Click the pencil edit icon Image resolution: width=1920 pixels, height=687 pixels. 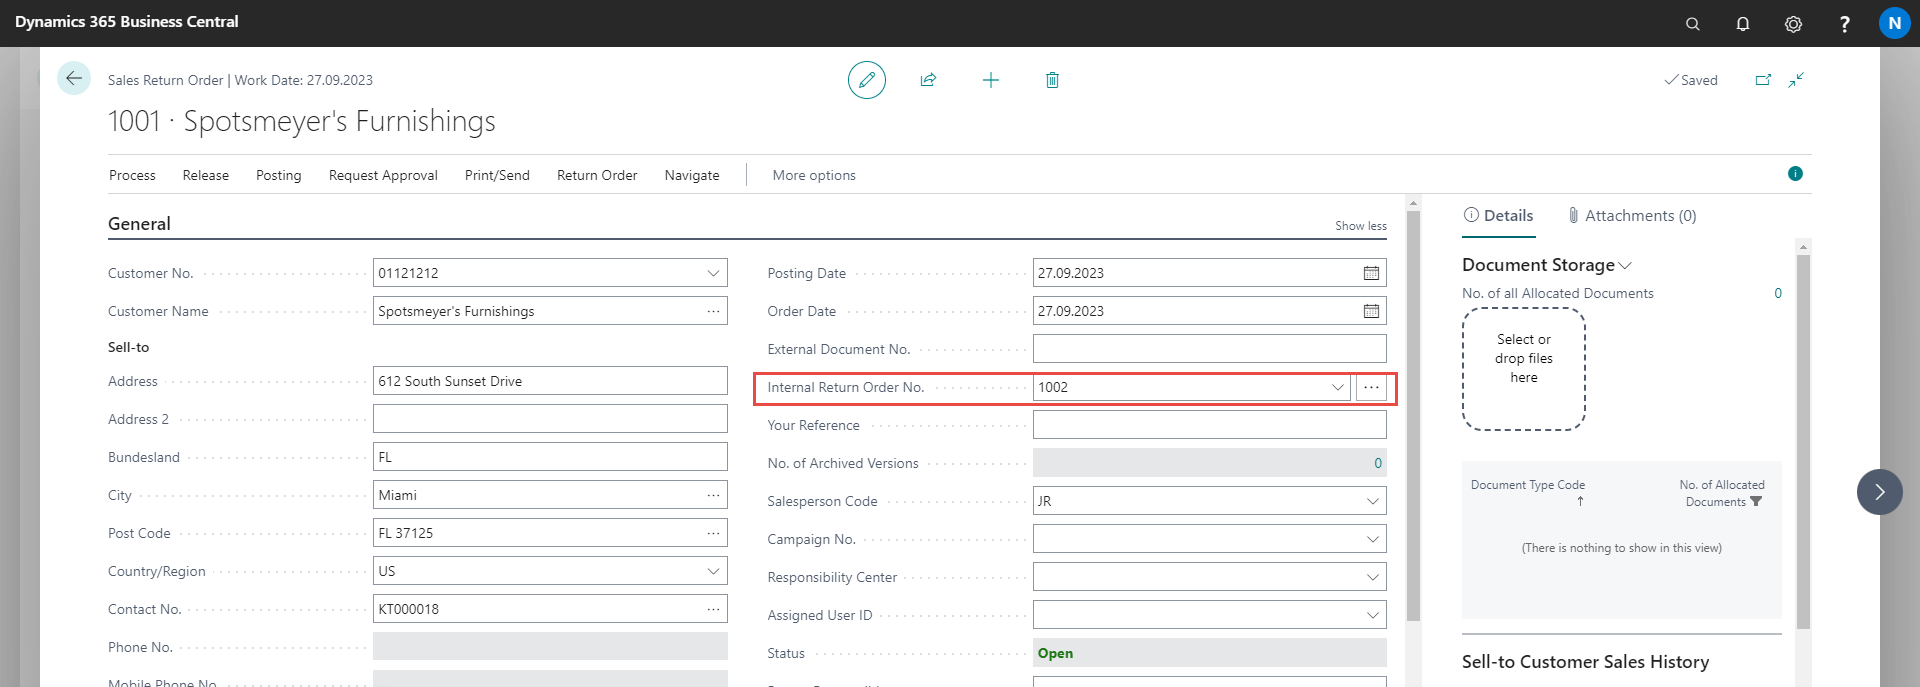point(867,80)
